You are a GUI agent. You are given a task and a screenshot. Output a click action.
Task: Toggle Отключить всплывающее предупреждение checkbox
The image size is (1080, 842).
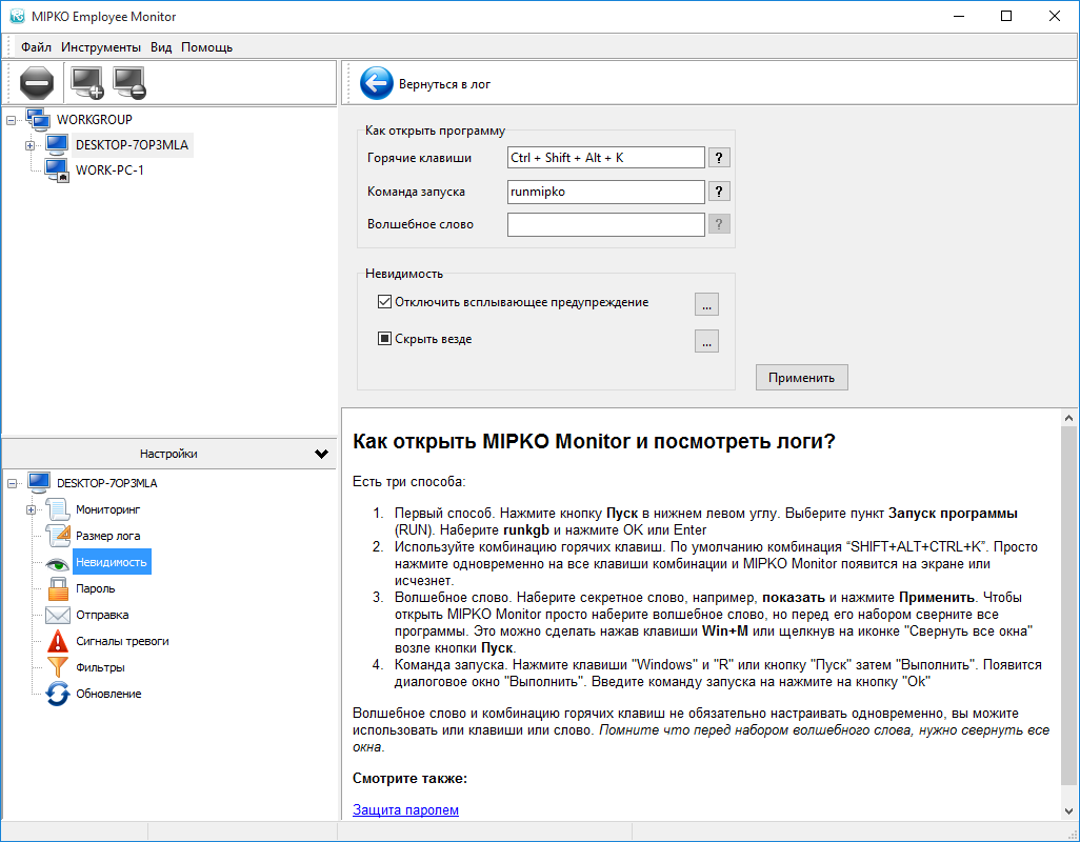[x=384, y=302]
